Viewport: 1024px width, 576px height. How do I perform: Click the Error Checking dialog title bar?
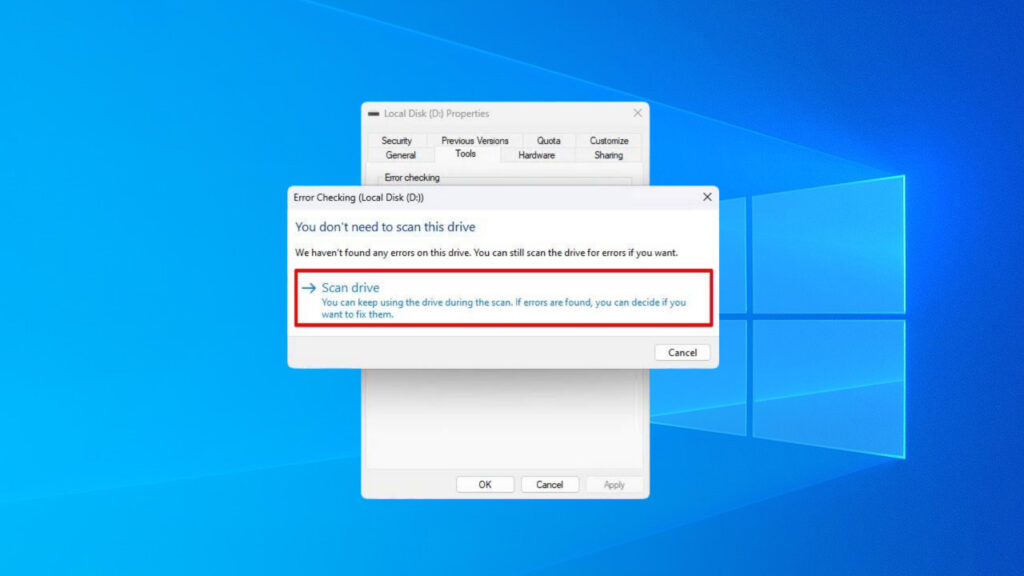pyautogui.click(x=450, y=197)
